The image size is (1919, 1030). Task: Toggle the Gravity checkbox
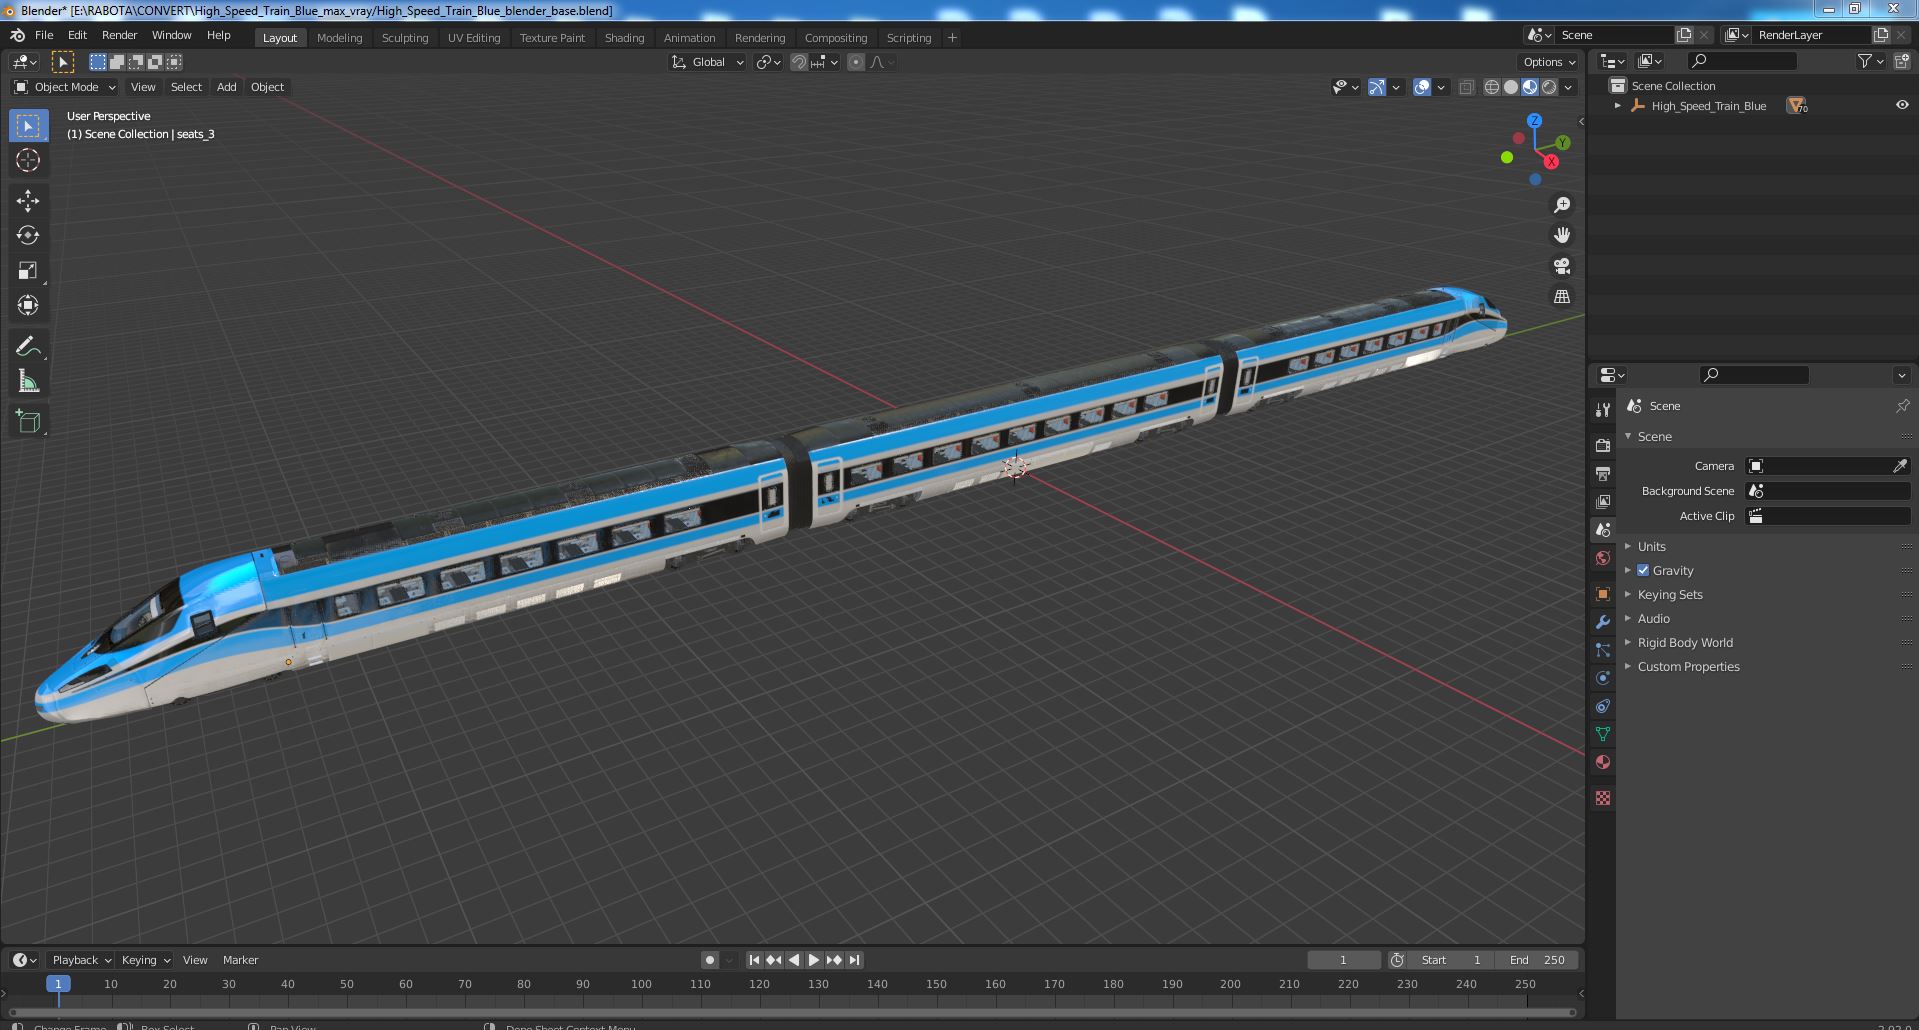1643,570
